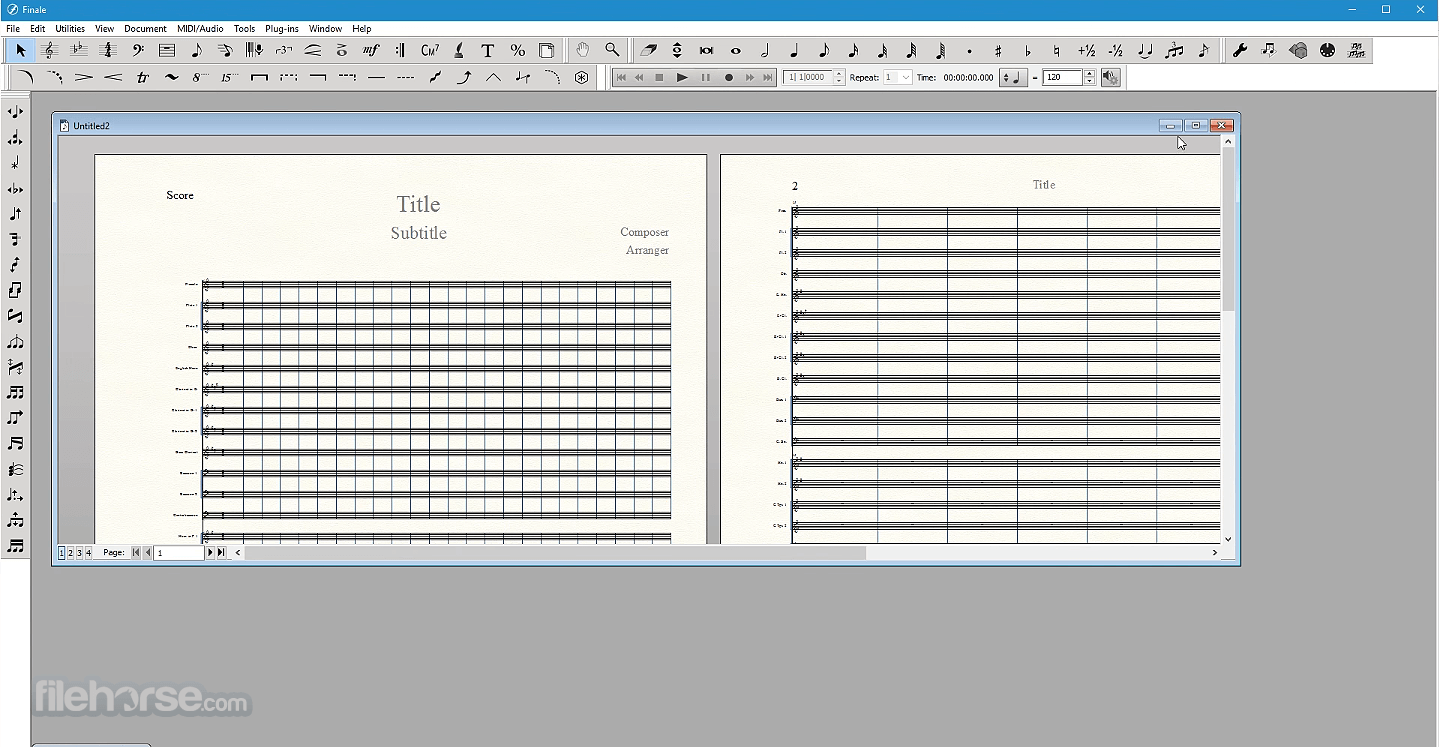Click the vertical scrollbar thumb of score

(1228, 229)
